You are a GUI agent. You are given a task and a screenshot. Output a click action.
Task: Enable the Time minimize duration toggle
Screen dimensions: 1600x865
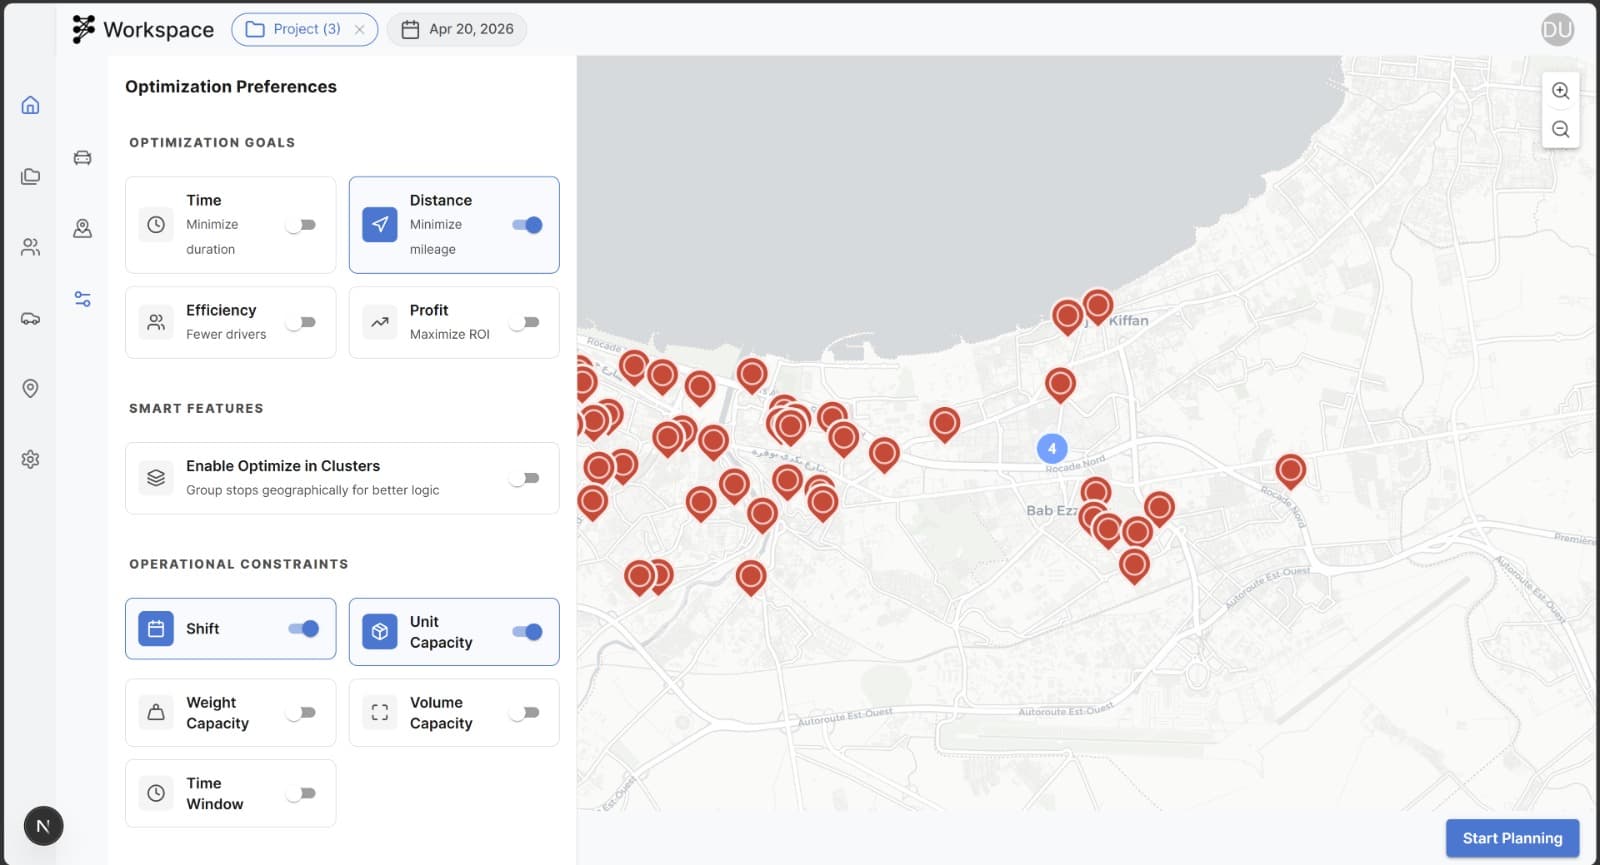click(x=301, y=225)
